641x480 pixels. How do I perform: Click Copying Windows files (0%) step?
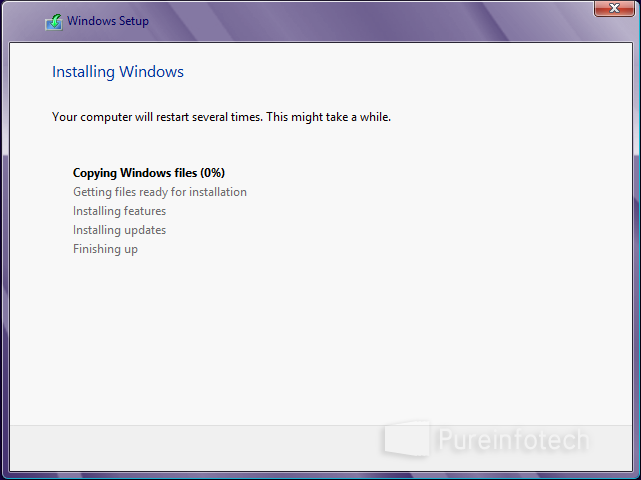point(149,173)
